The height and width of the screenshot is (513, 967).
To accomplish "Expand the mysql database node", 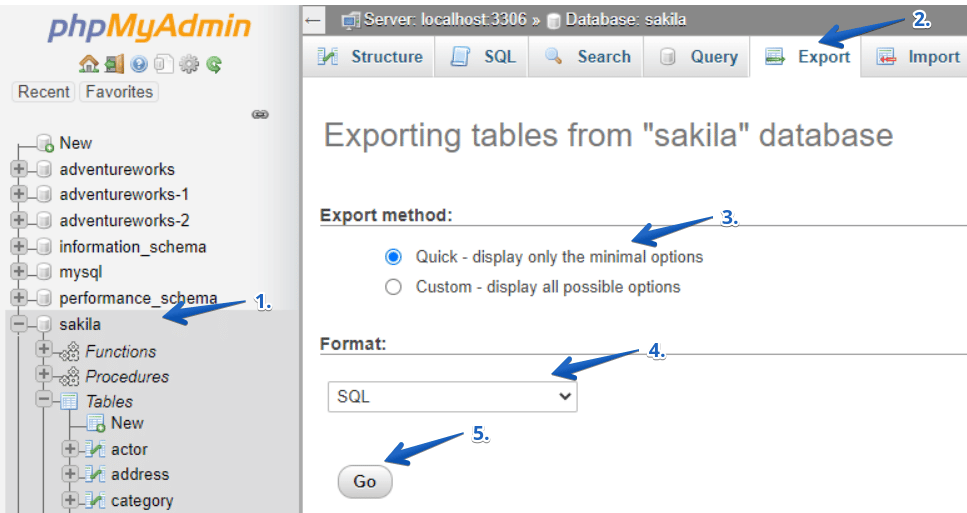I will pyautogui.click(x=19, y=271).
